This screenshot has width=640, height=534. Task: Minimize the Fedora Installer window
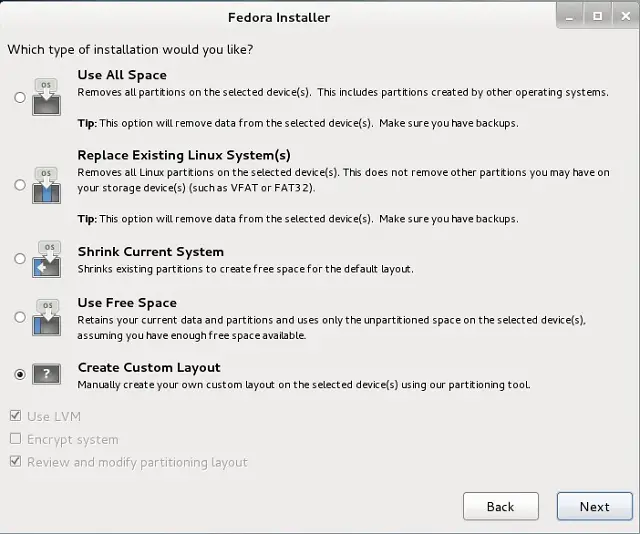[x=570, y=16]
